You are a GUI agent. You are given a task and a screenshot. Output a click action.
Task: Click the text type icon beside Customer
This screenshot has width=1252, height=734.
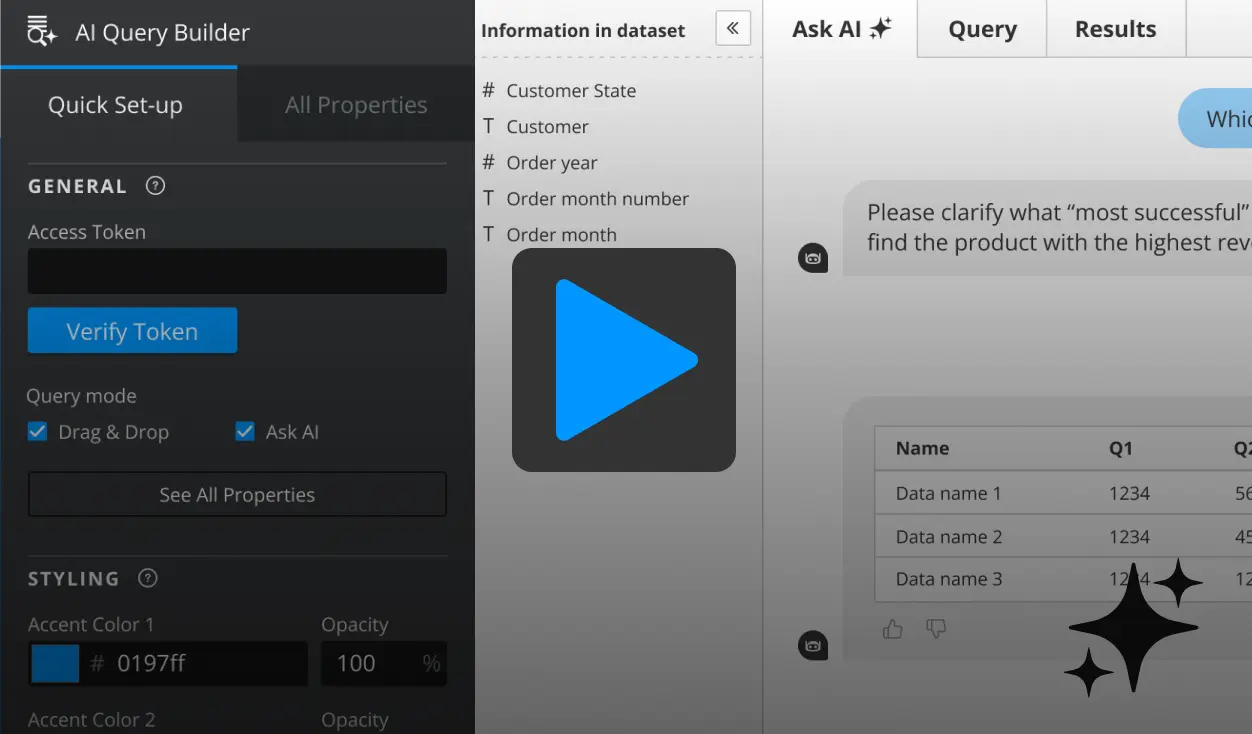(488, 126)
